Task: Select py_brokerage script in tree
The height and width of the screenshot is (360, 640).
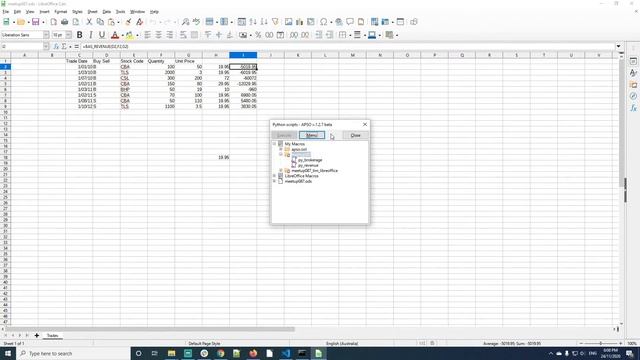Action: click(x=310, y=160)
